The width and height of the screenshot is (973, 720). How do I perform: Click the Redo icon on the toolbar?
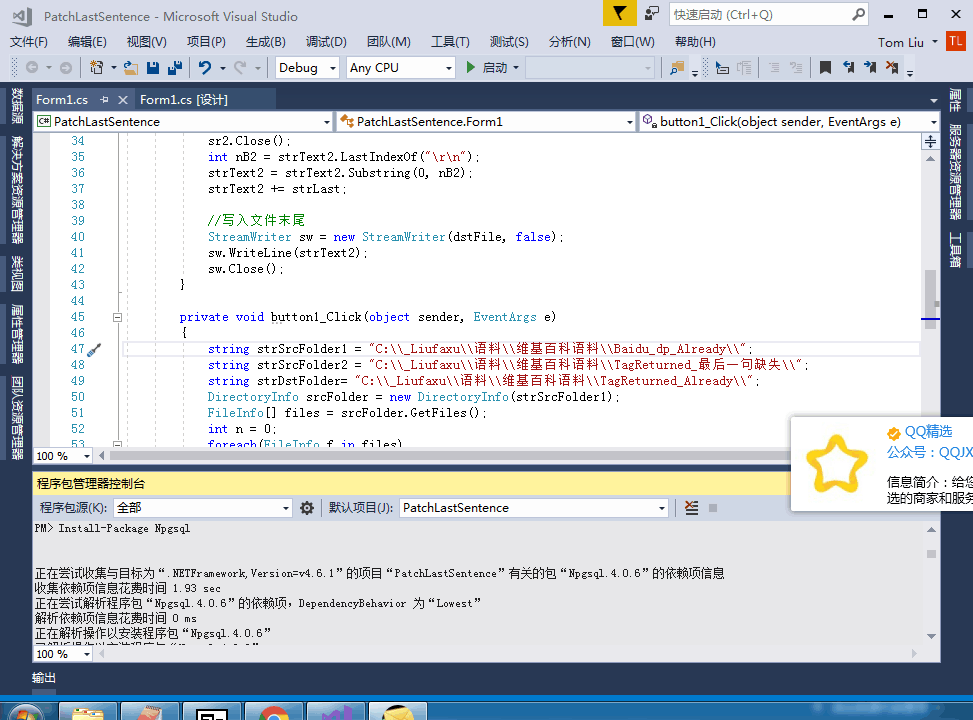coord(239,67)
